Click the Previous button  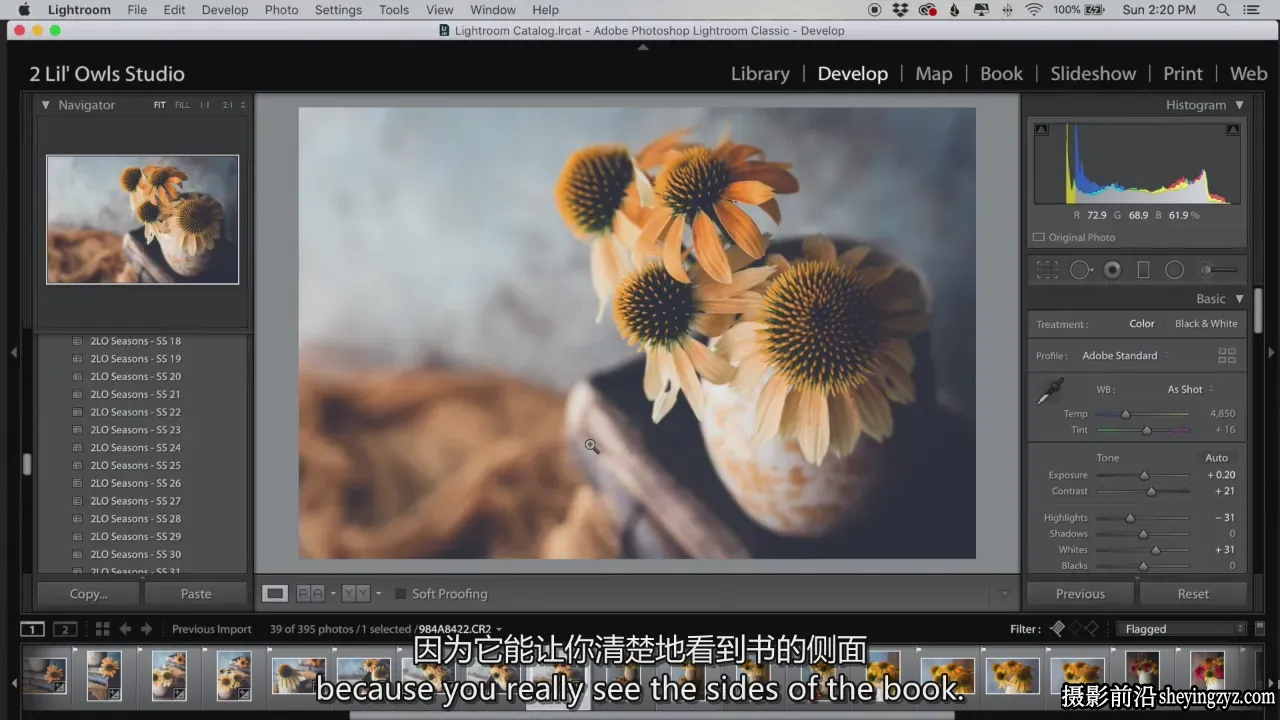coord(1080,594)
